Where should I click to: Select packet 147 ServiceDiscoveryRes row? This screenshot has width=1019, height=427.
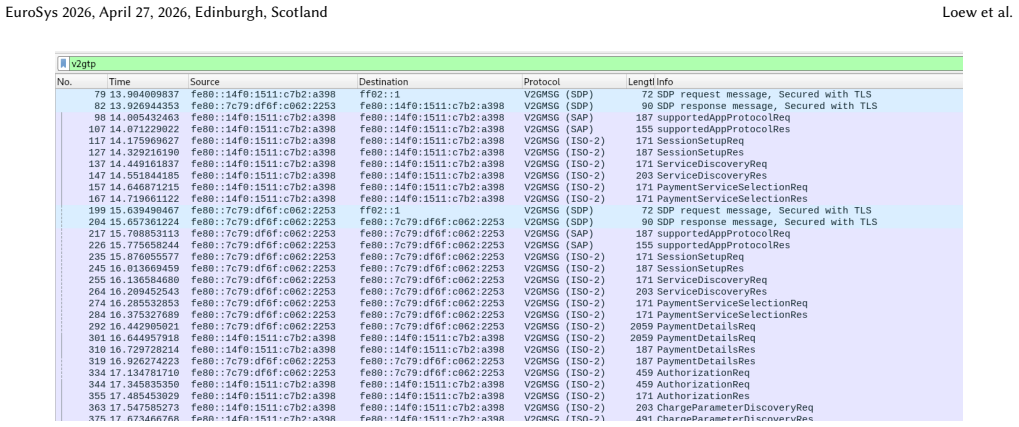click(509, 175)
